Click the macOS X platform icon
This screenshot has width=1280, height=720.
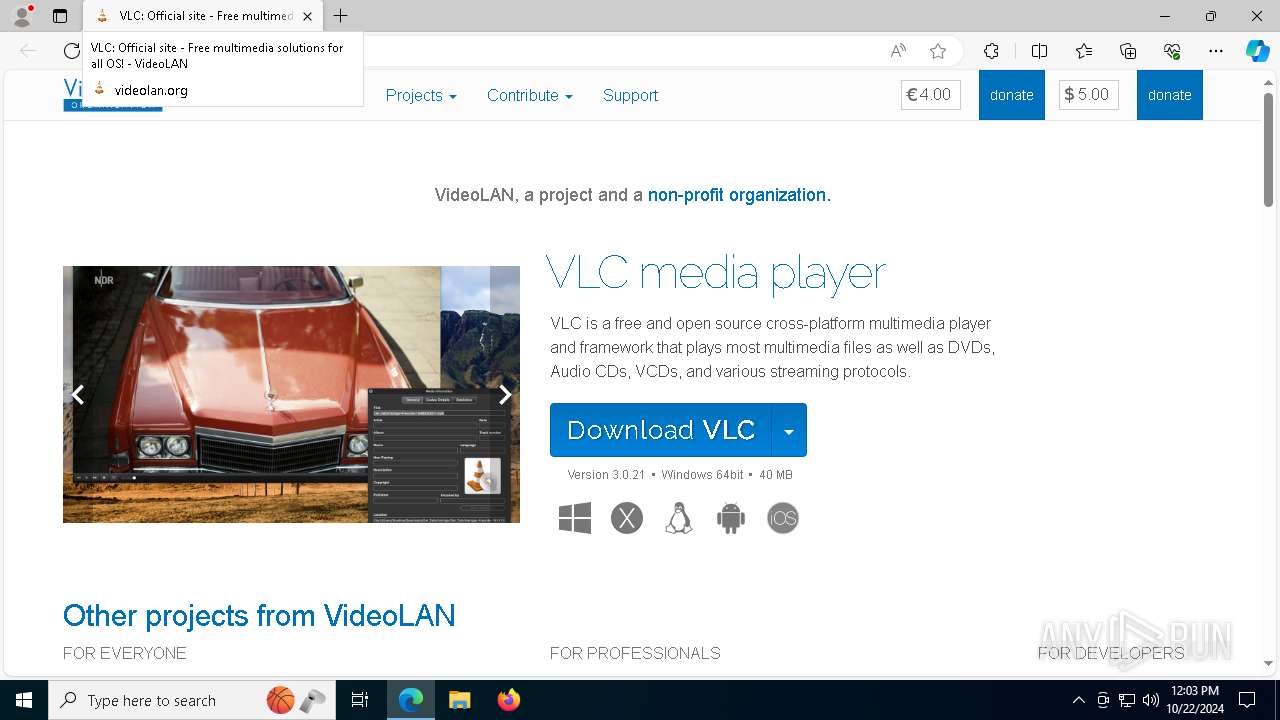coord(627,518)
